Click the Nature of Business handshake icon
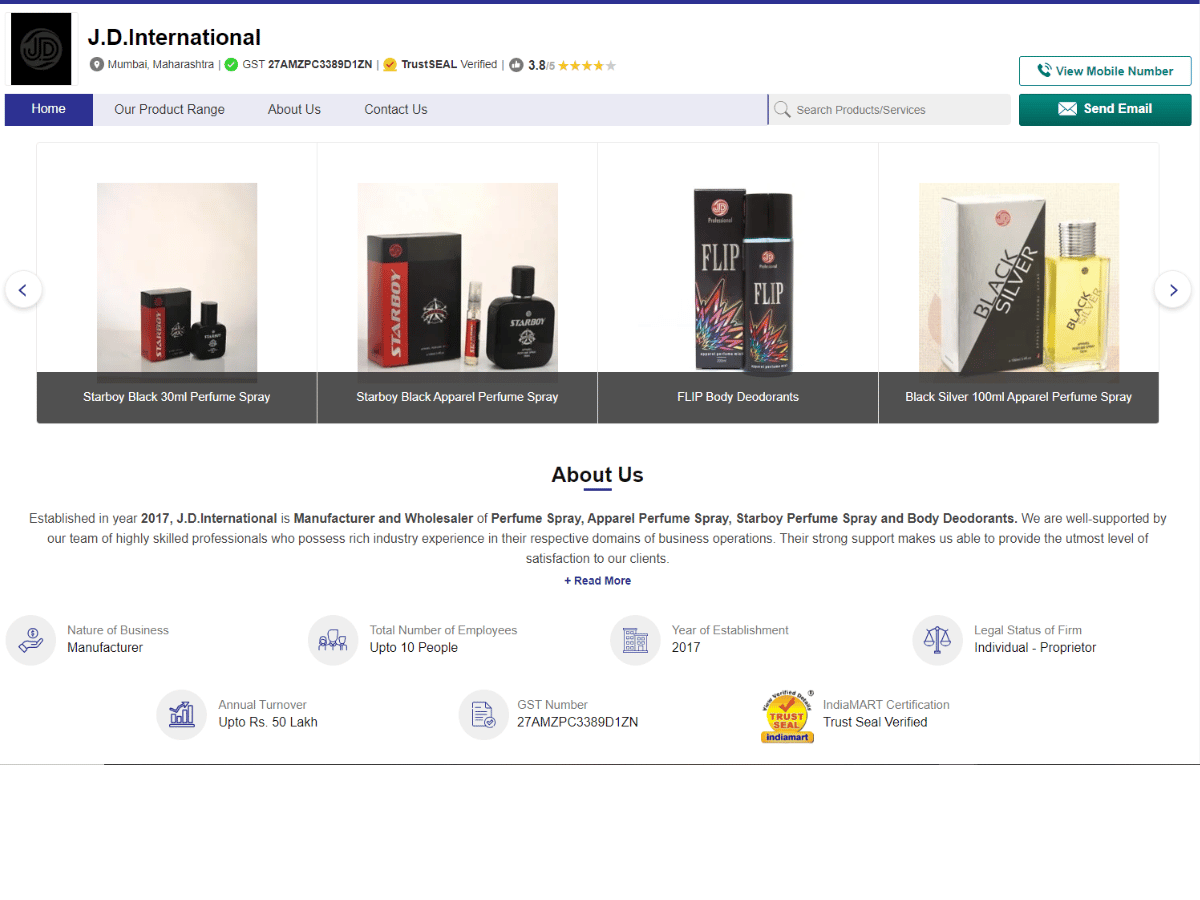The width and height of the screenshot is (1200, 900). tap(31, 640)
